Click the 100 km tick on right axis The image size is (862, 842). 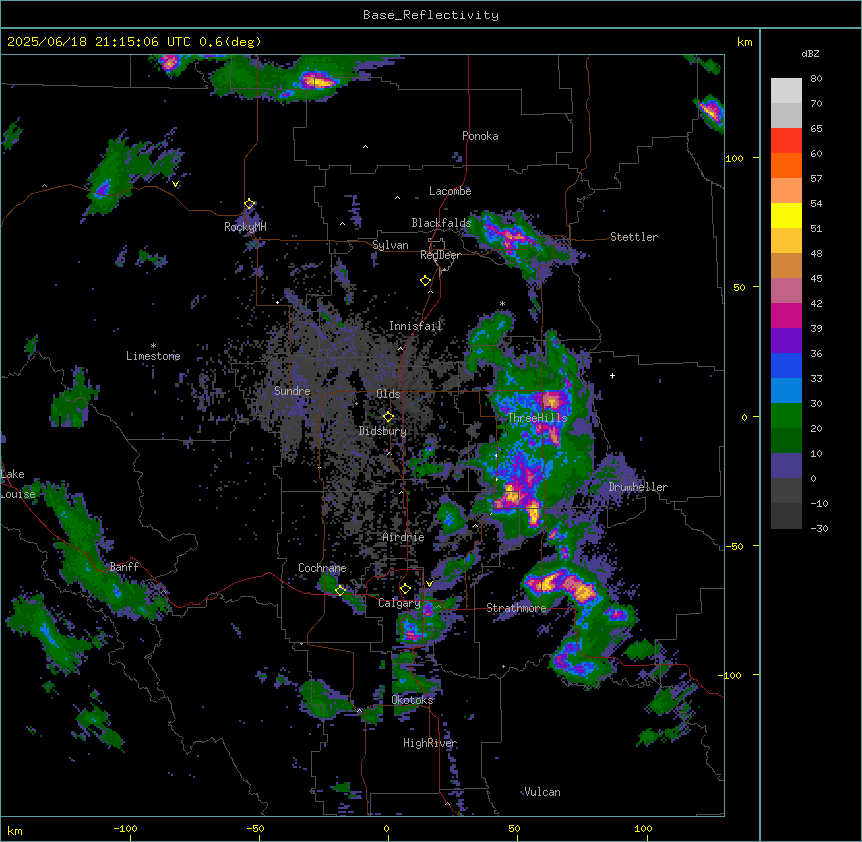pos(734,158)
